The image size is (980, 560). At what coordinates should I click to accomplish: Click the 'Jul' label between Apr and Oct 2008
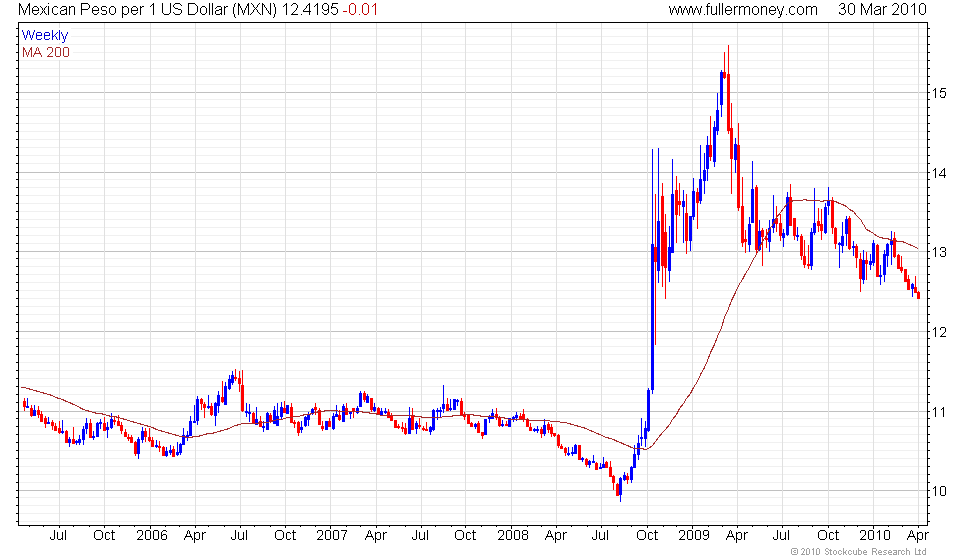600,536
